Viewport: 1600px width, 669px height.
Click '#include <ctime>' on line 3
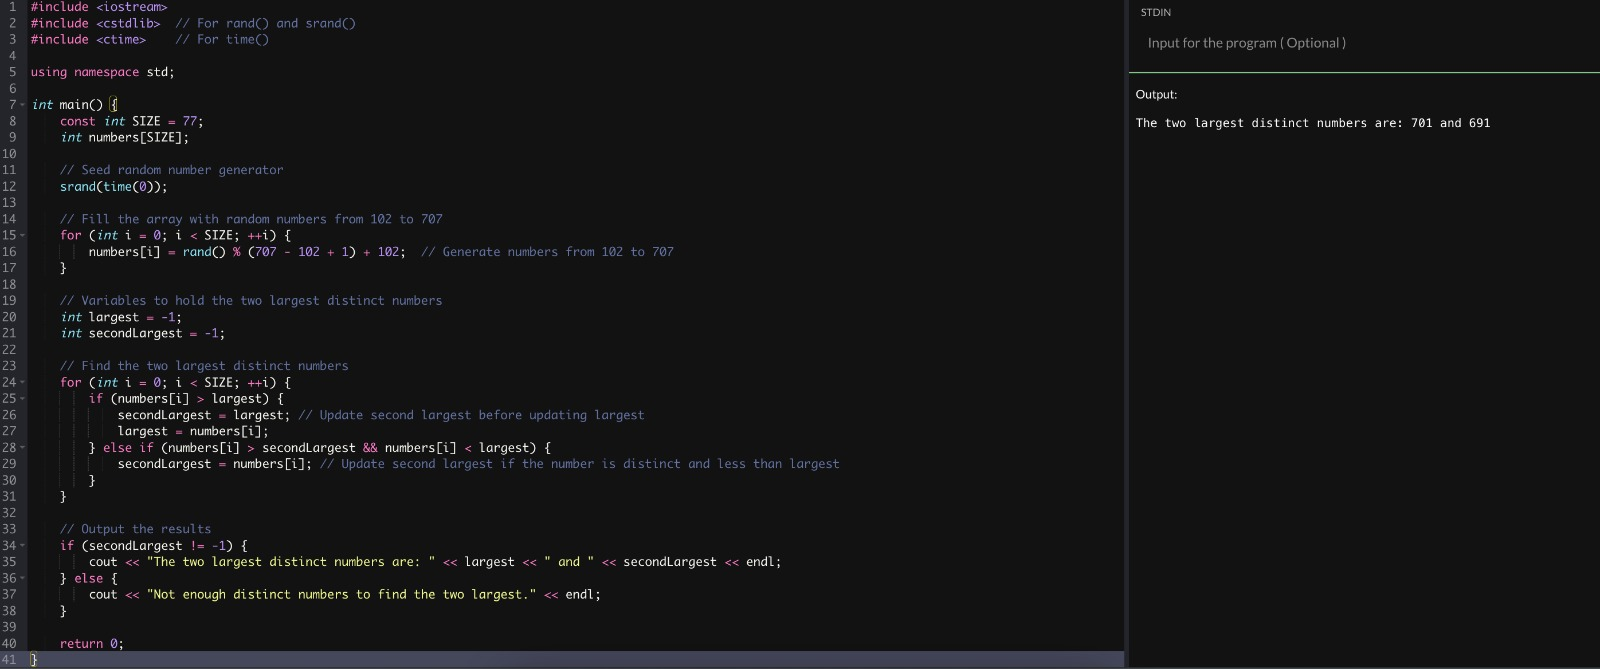[x=88, y=39]
